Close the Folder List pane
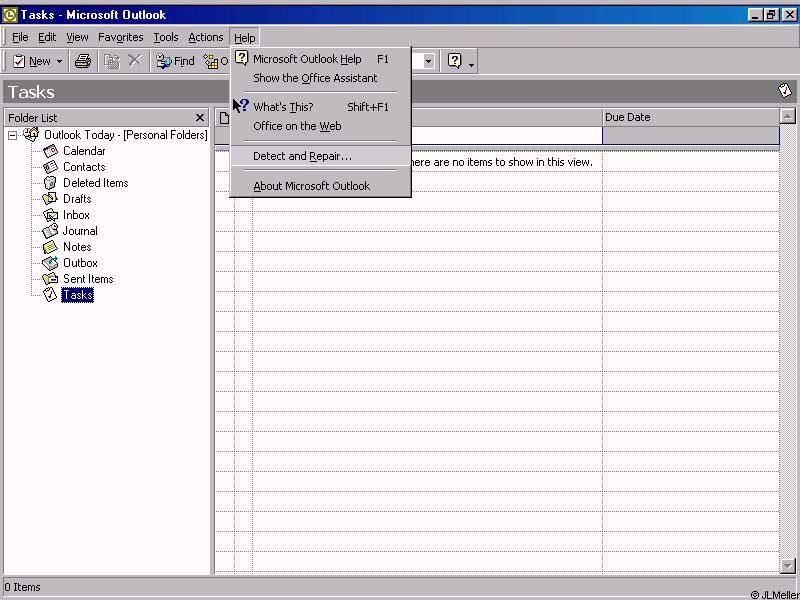Viewport: 800px width, 600px height. [x=200, y=117]
